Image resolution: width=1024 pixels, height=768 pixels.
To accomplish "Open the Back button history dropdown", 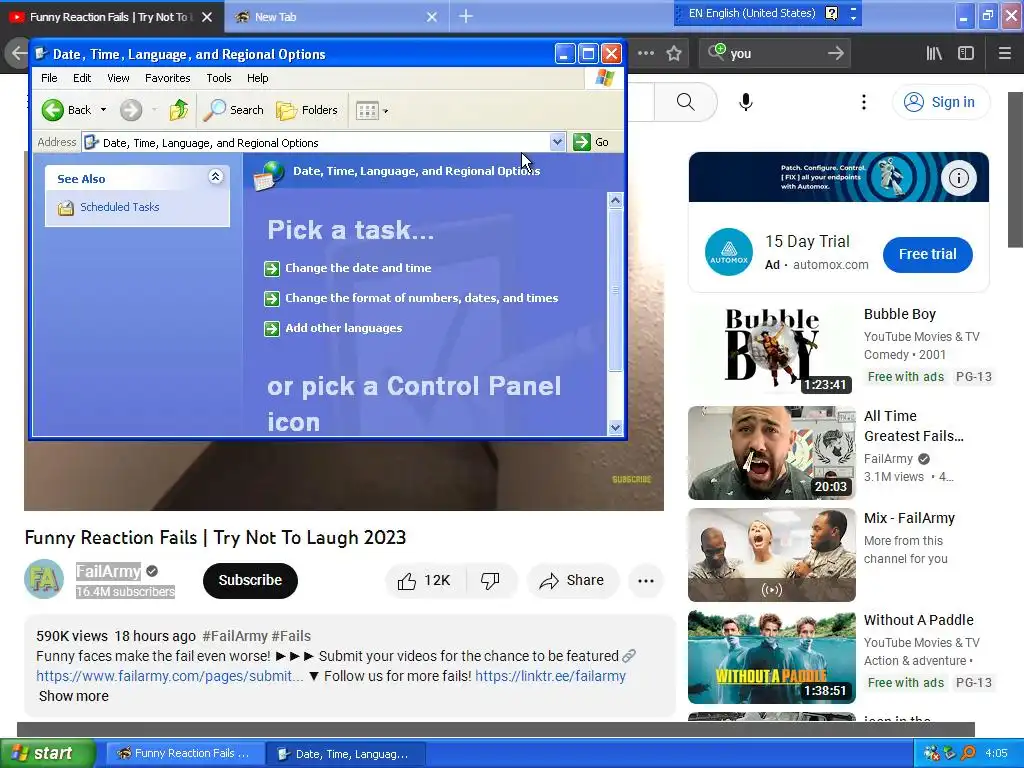I will 103,110.
